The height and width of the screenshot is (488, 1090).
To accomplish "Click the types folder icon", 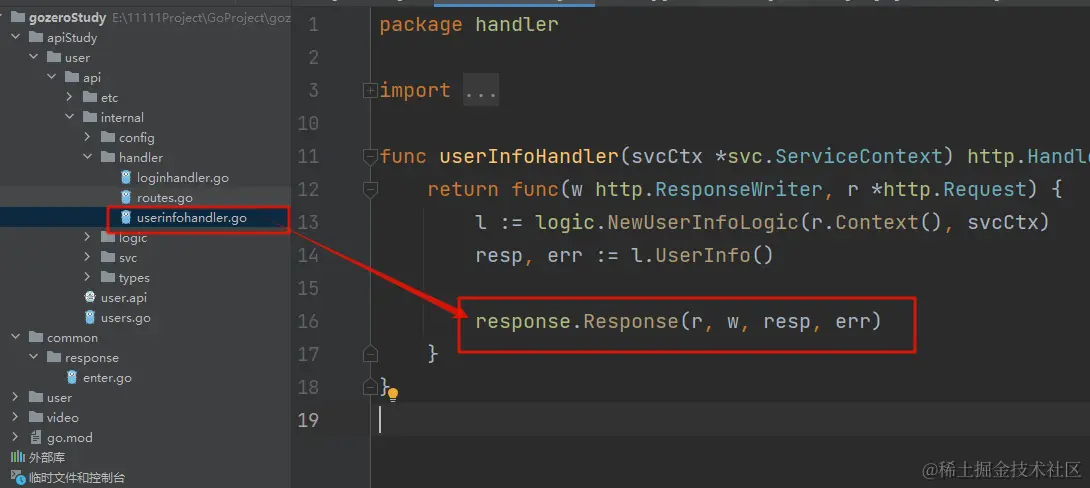I will tap(108, 277).
